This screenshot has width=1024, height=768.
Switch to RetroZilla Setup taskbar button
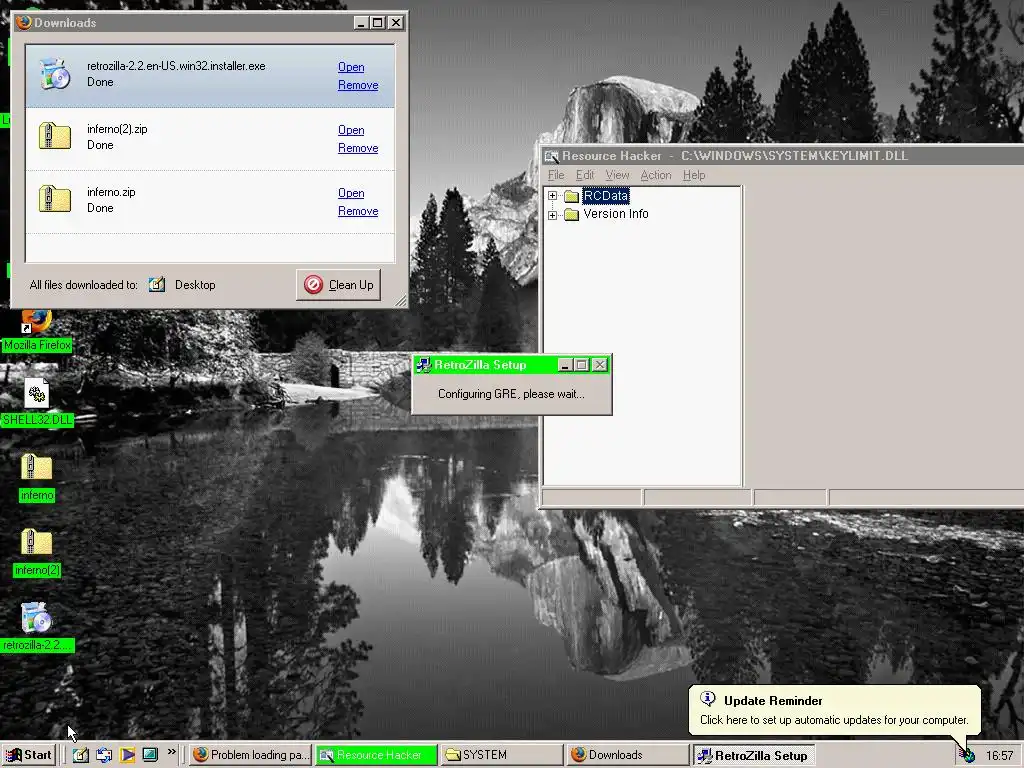tap(753, 755)
